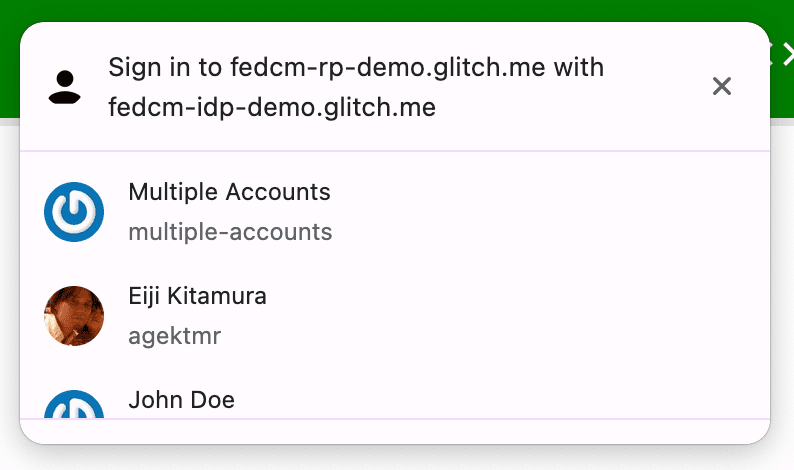The image size is (794, 470).
Task: Click John Doe's blue power avatar
Action: point(74,404)
